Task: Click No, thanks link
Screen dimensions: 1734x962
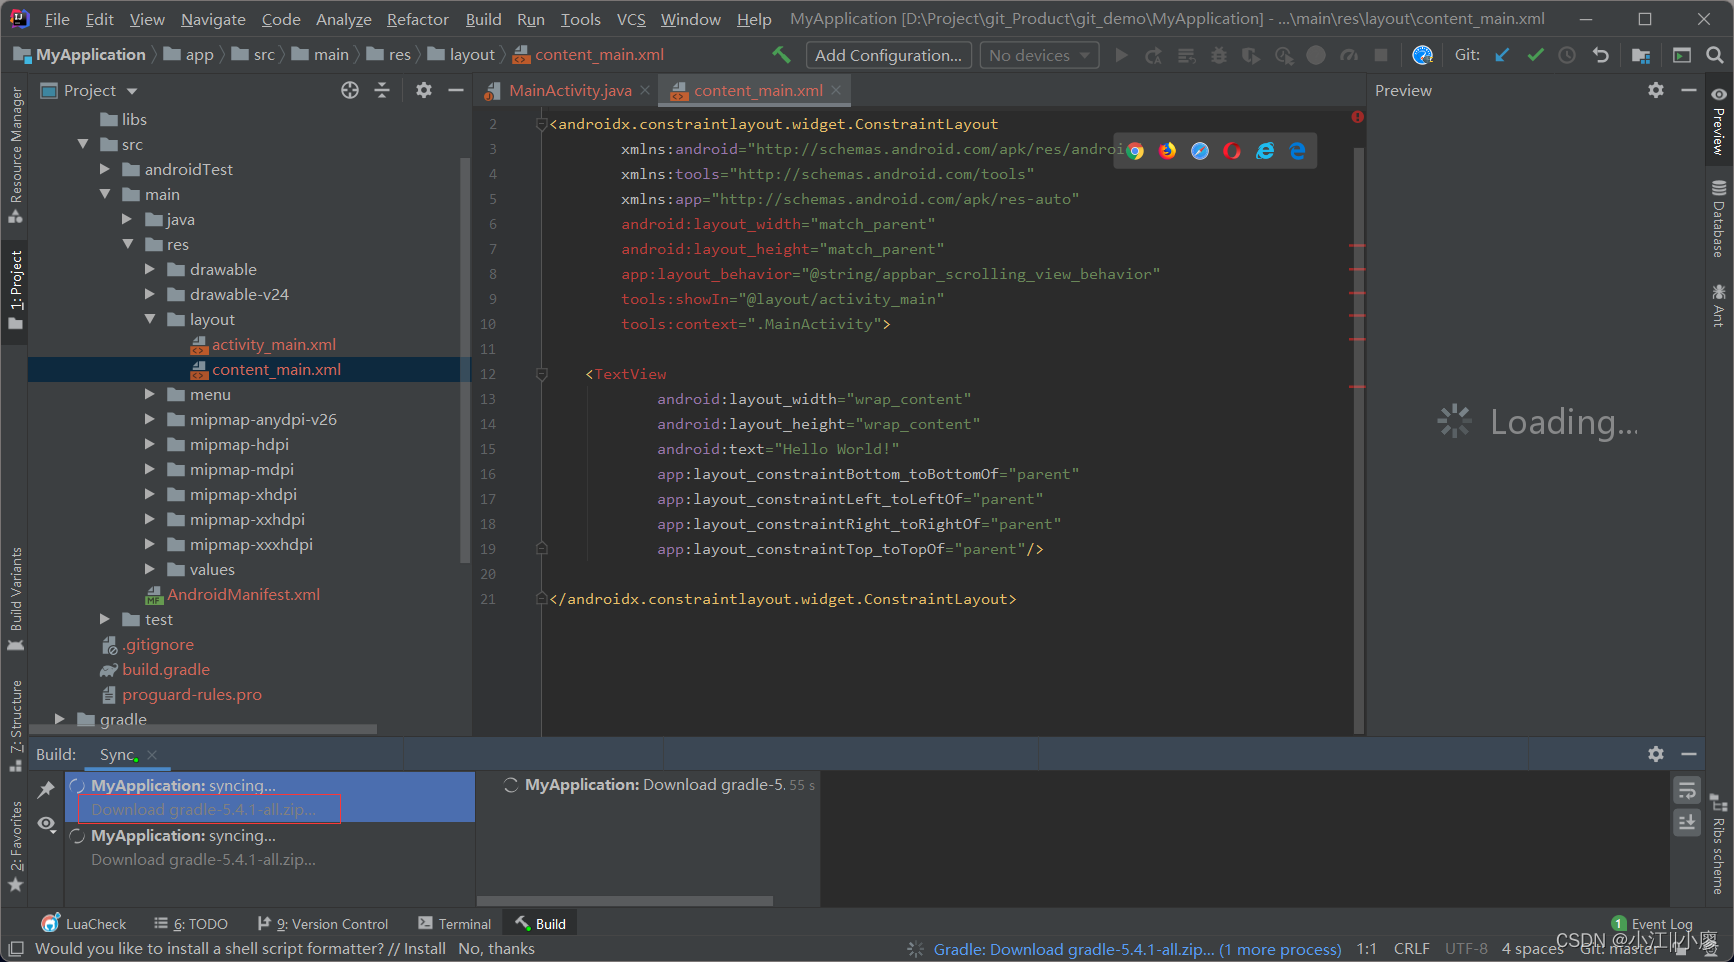Action: click(497, 949)
